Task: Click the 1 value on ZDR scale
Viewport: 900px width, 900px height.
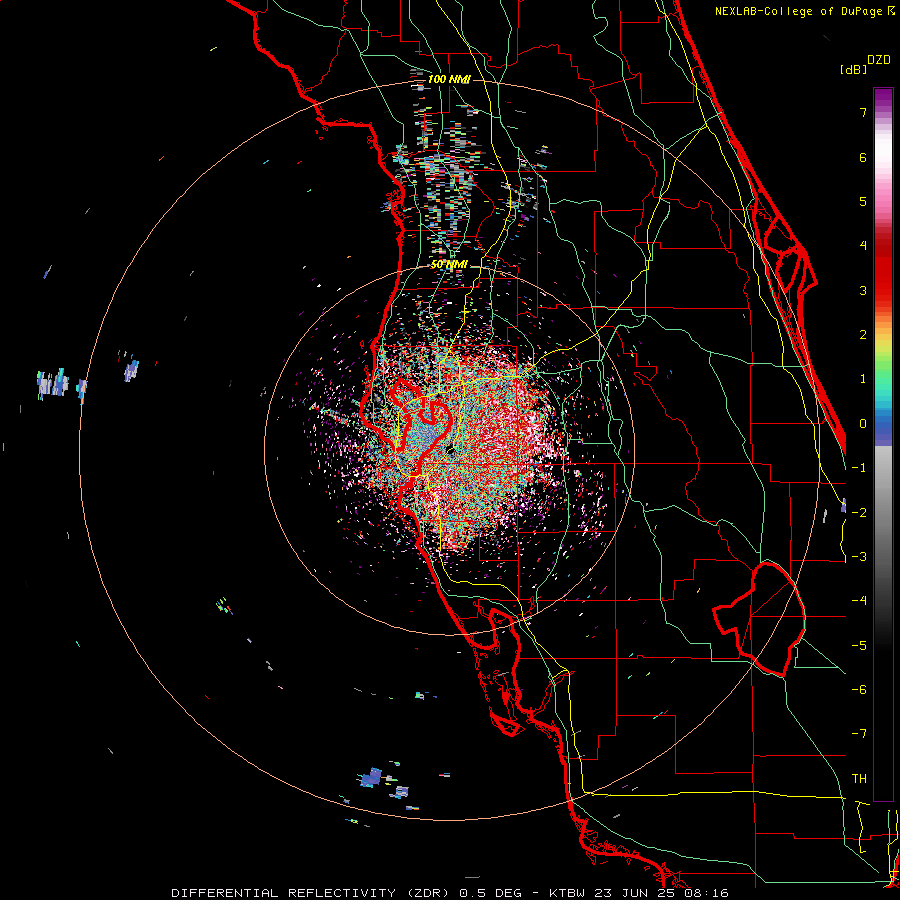Action: 863,379
